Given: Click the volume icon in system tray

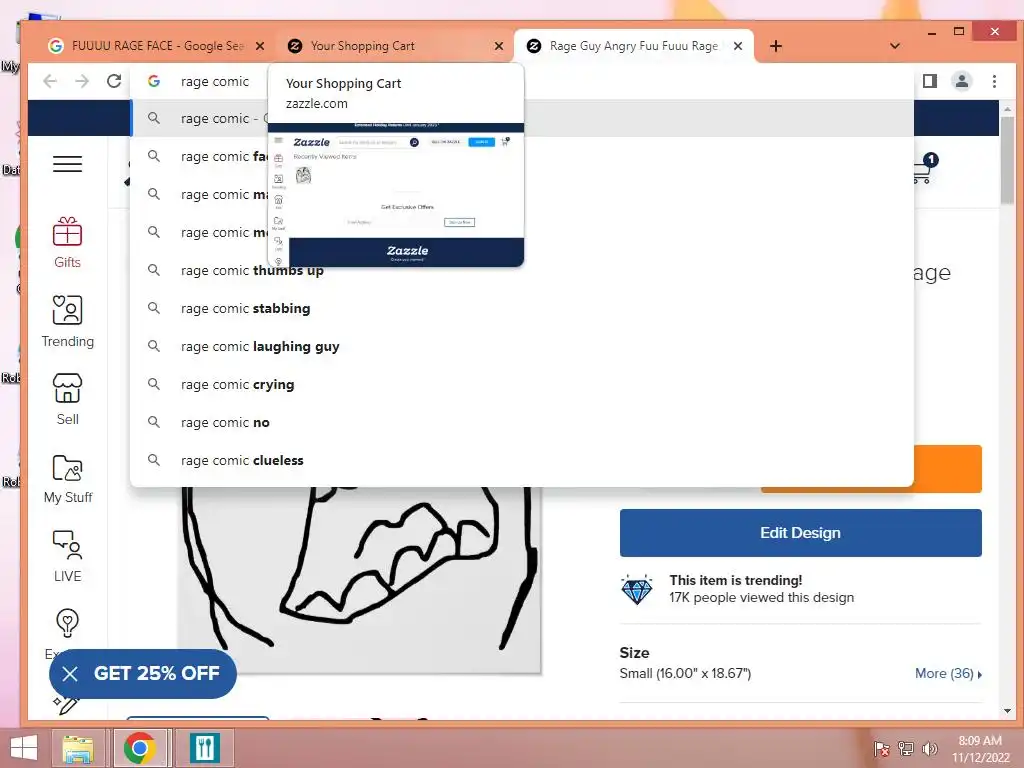Looking at the screenshot, I should (x=929, y=748).
